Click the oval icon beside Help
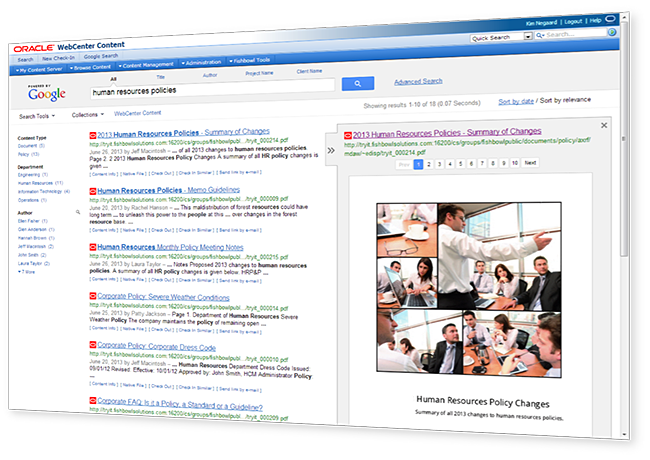Screen dimensions: 650x460 [610, 19]
